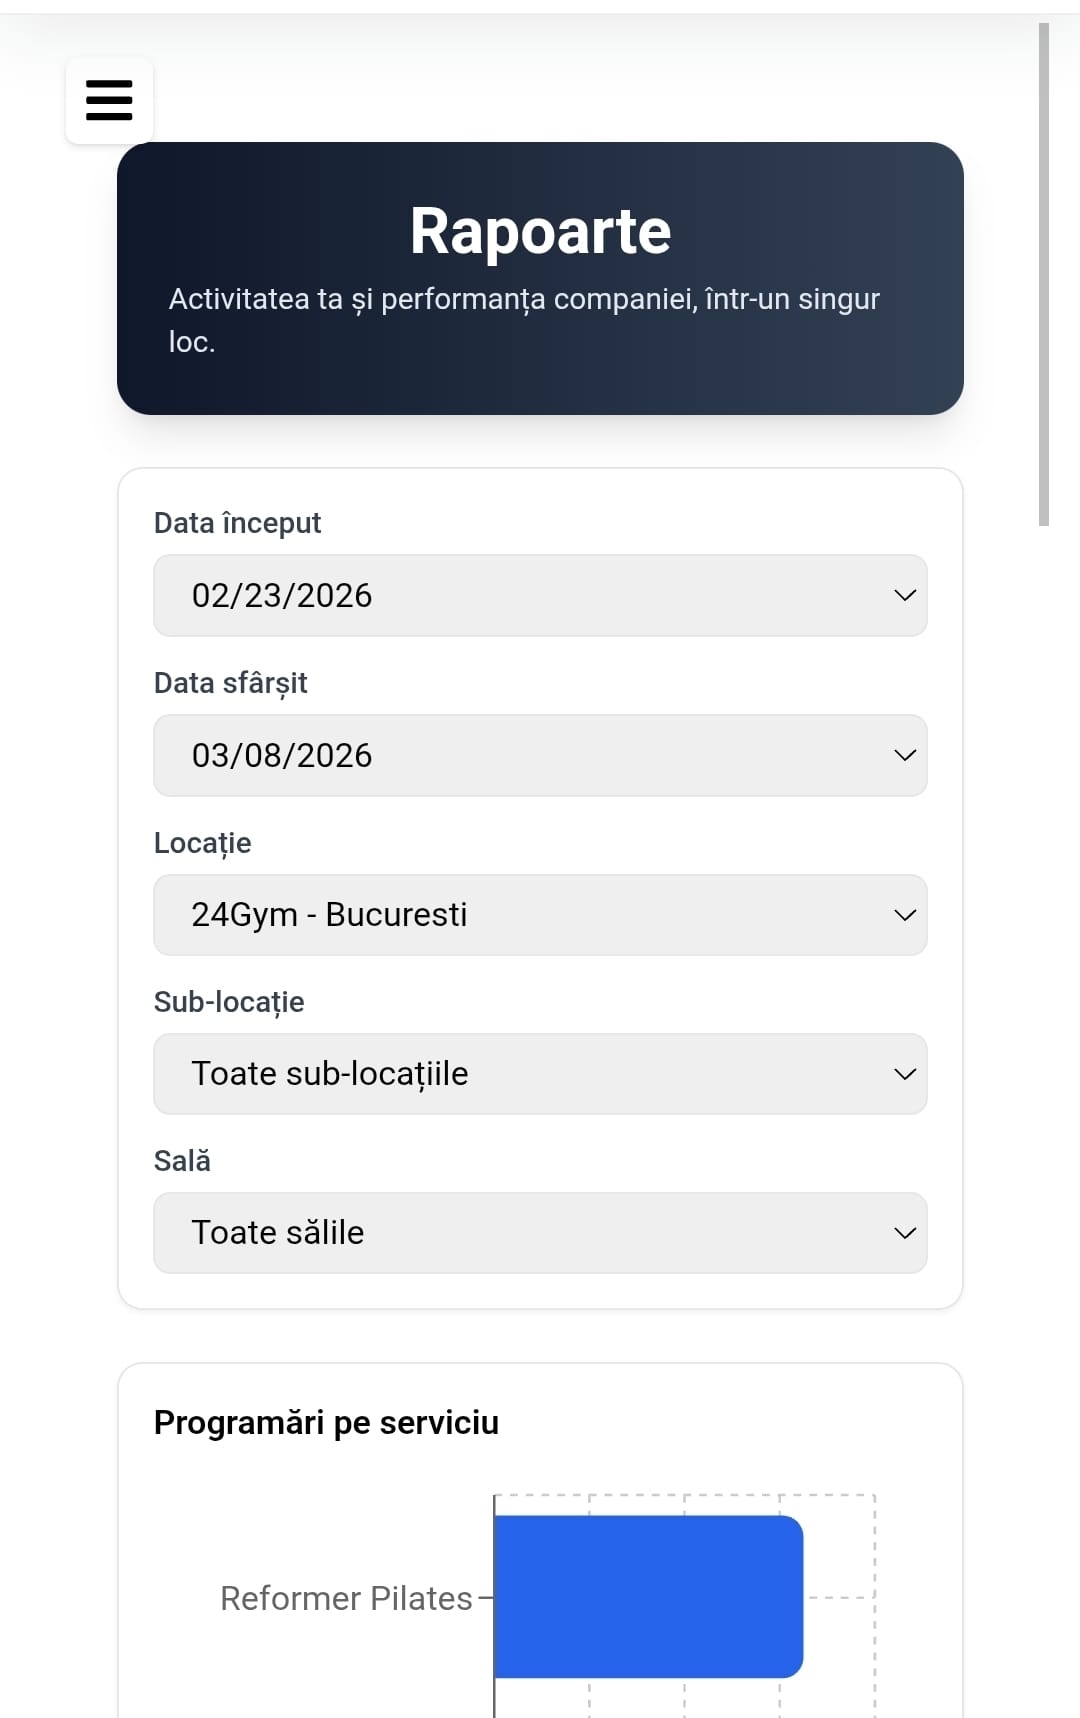Expand the Toate sub-locațiile dropdown
Screen dimensions: 1080x1718
pos(540,1074)
